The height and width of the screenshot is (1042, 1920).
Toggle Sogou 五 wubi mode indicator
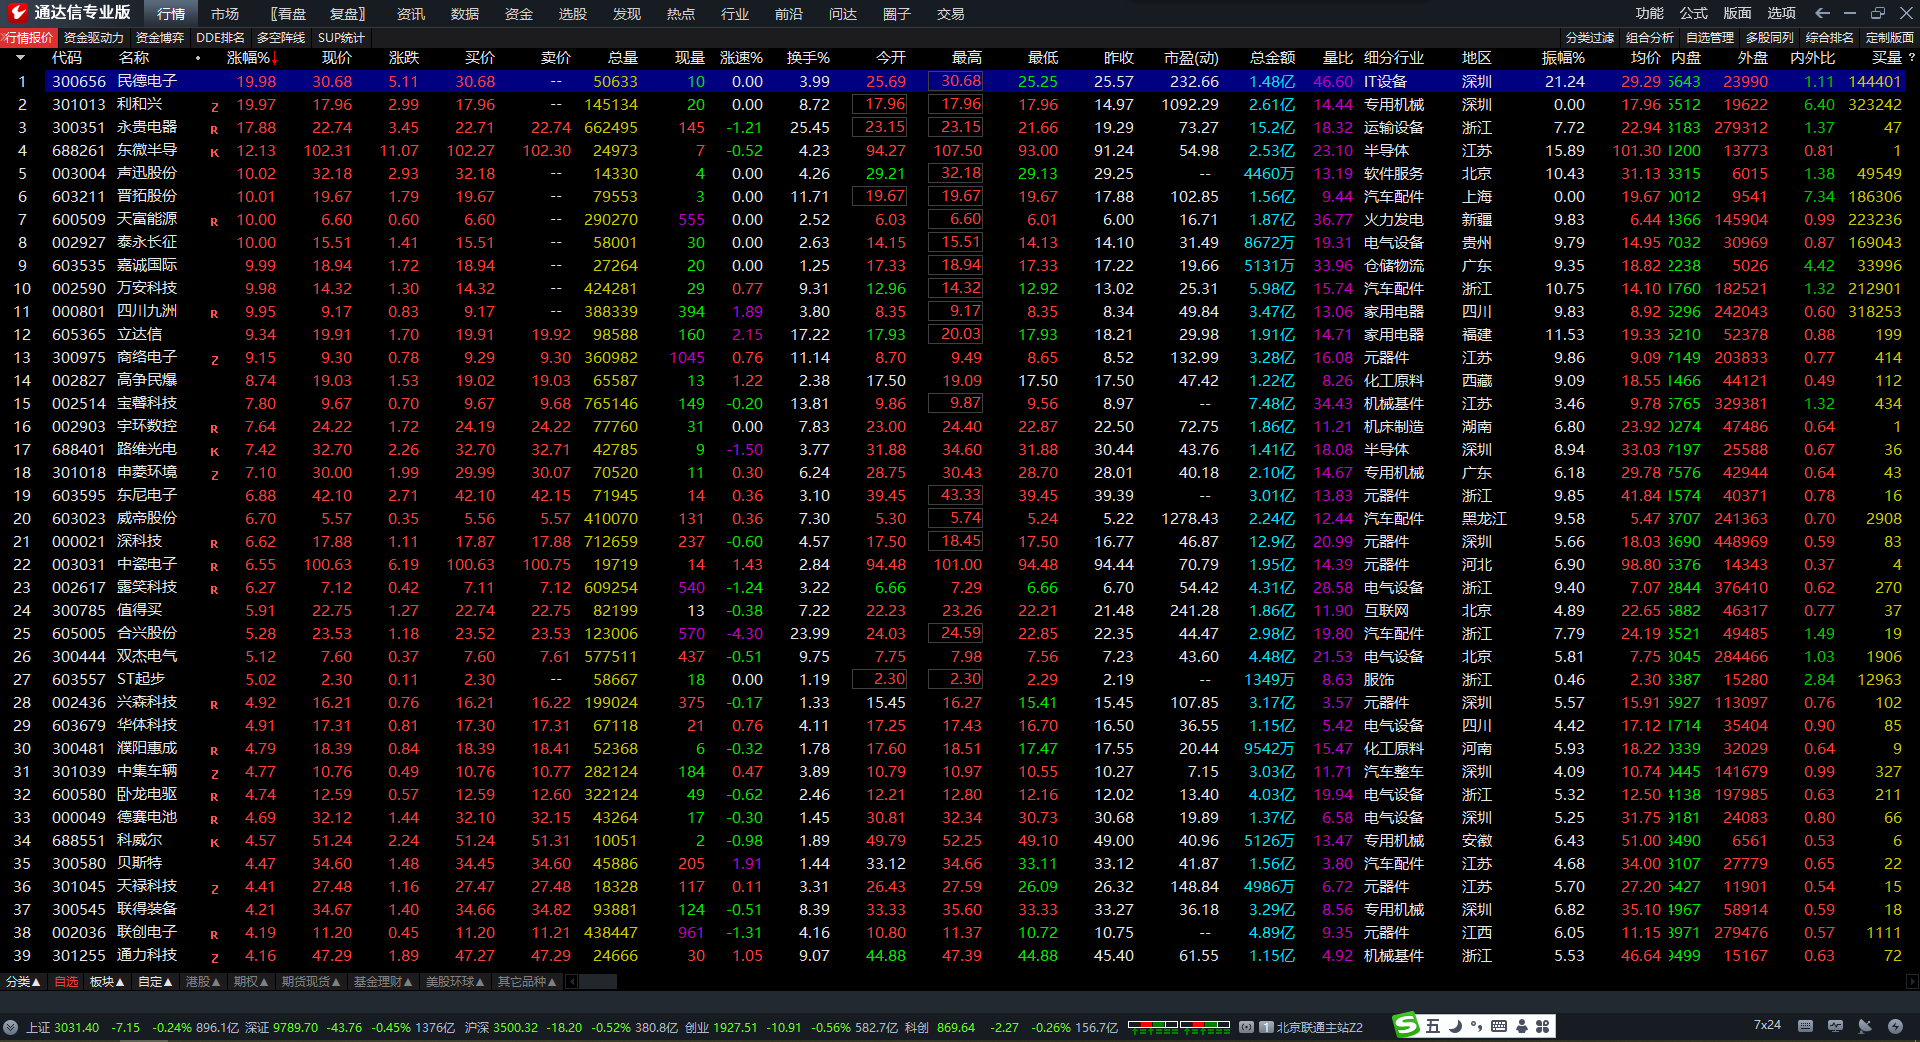1433,1026
